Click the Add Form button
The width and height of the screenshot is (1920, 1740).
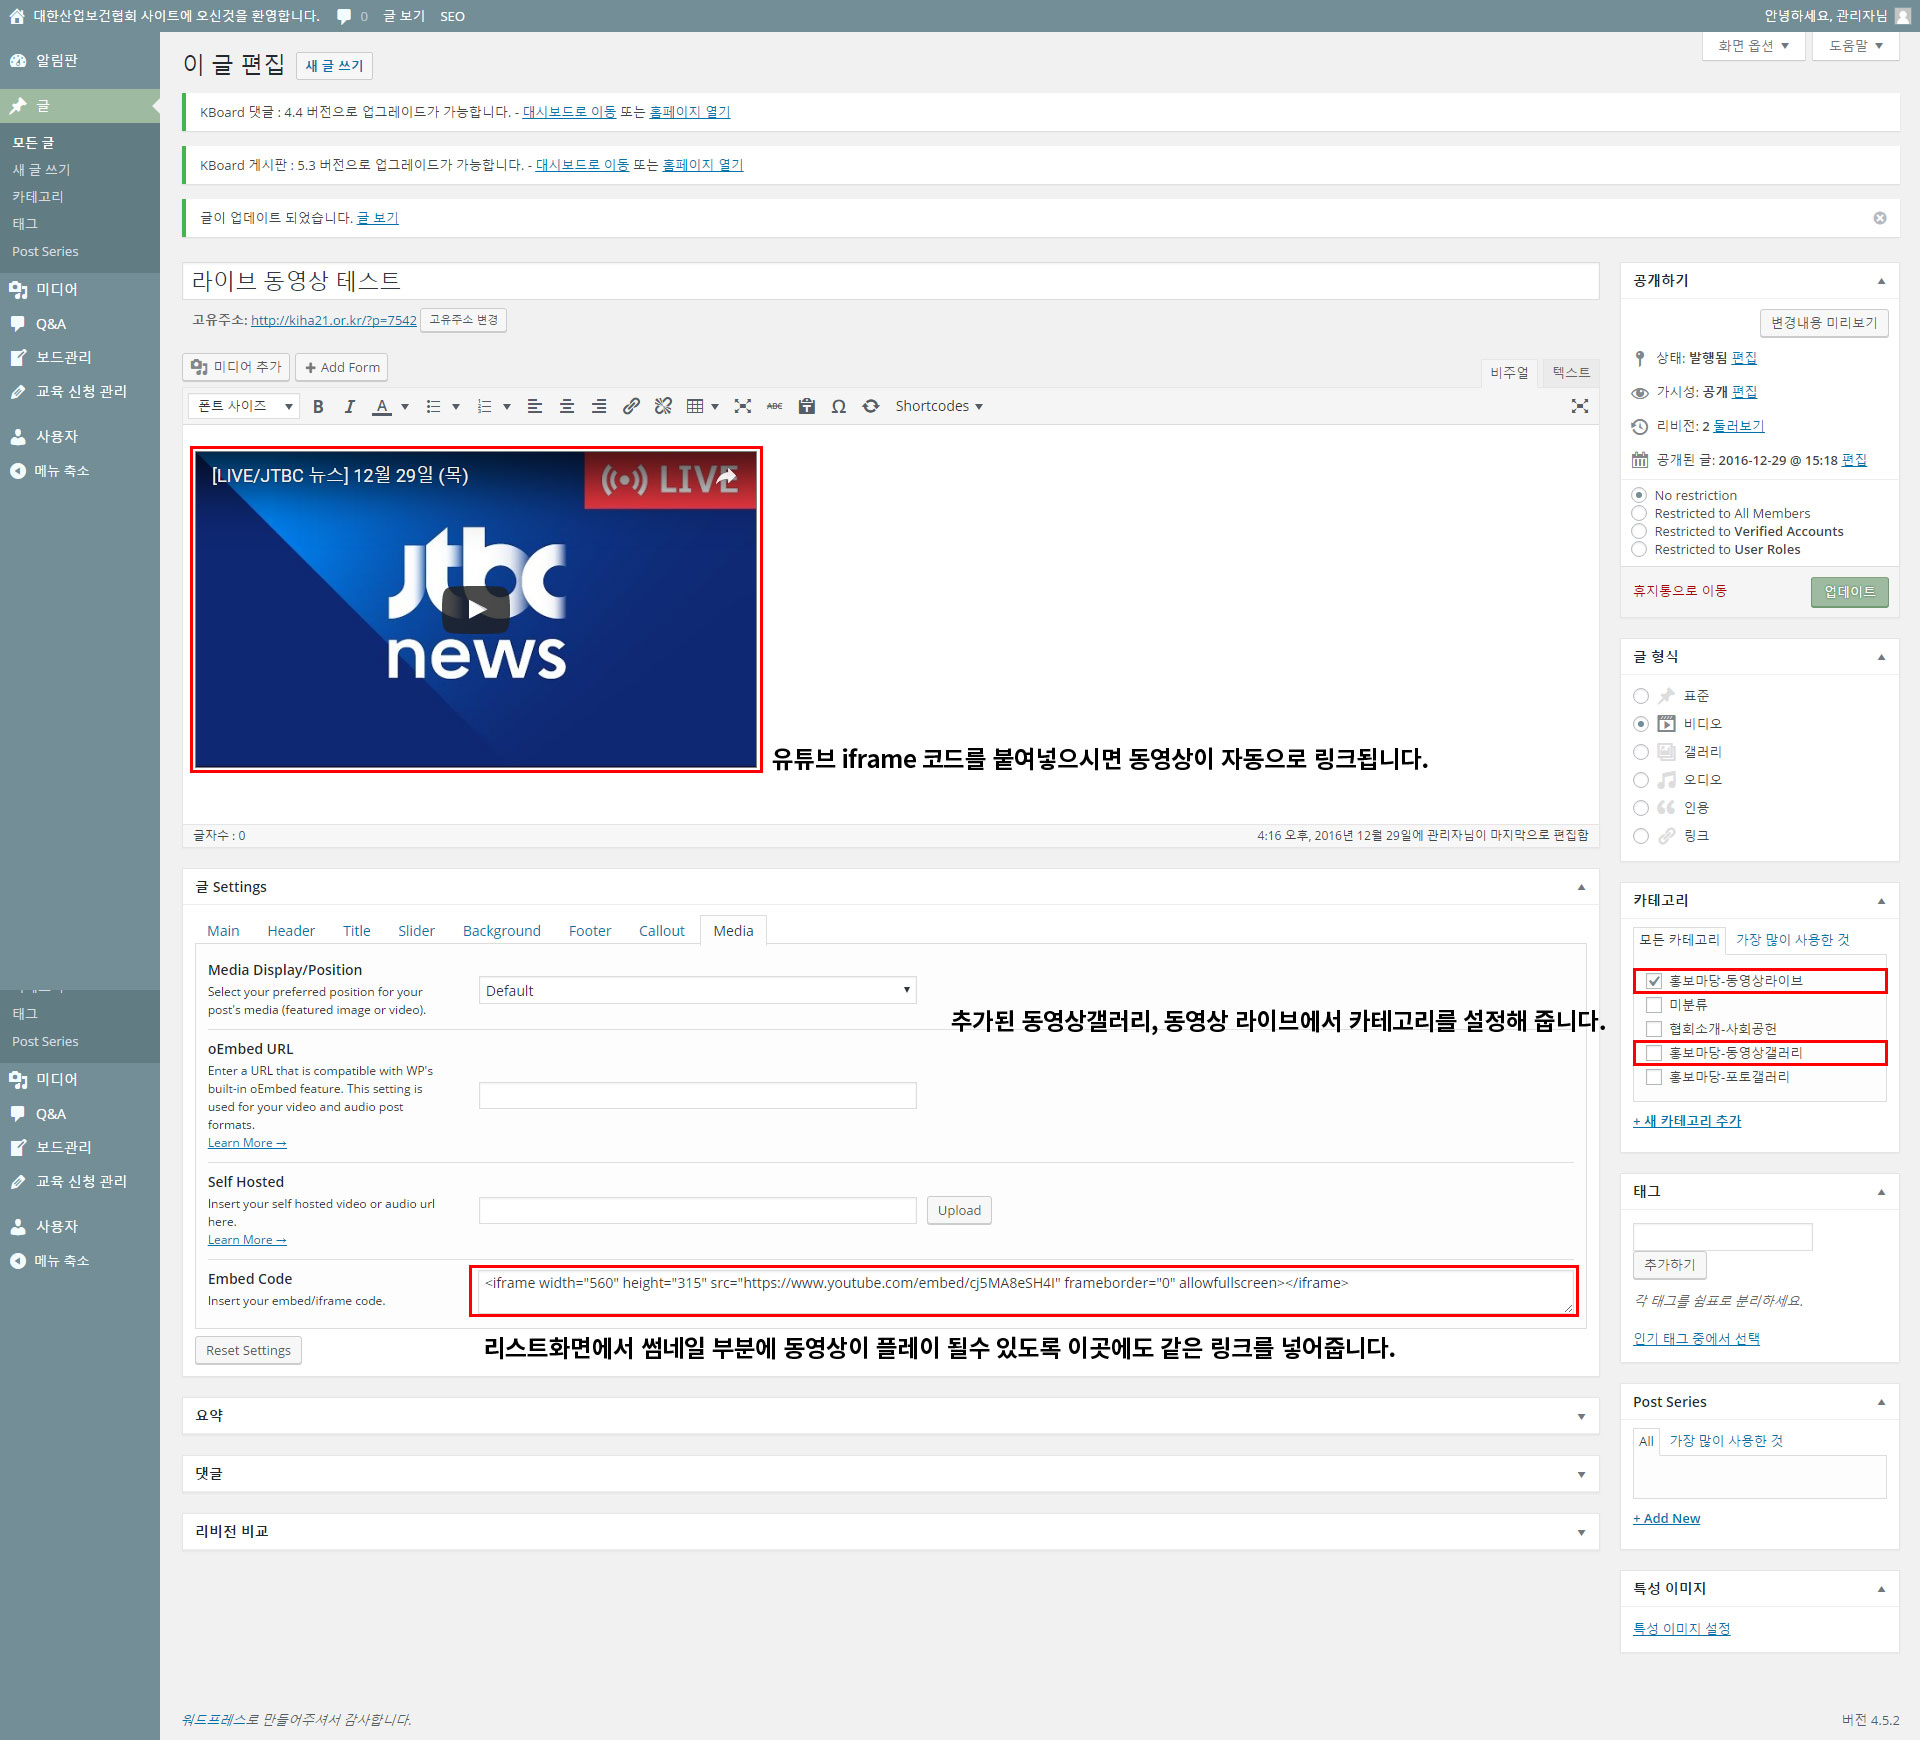pos(342,367)
